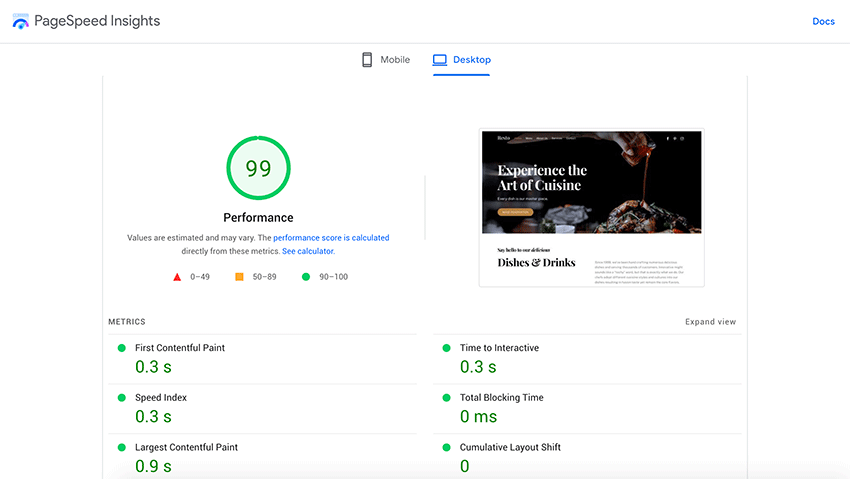Click the 99 performance score gauge
Viewport: 850px width, 479px height.
coord(259,168)
